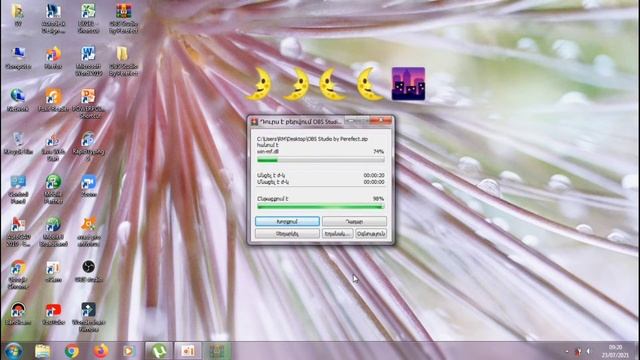
Task: Click the 74% file progress label
Action: [x=378, y=151]
